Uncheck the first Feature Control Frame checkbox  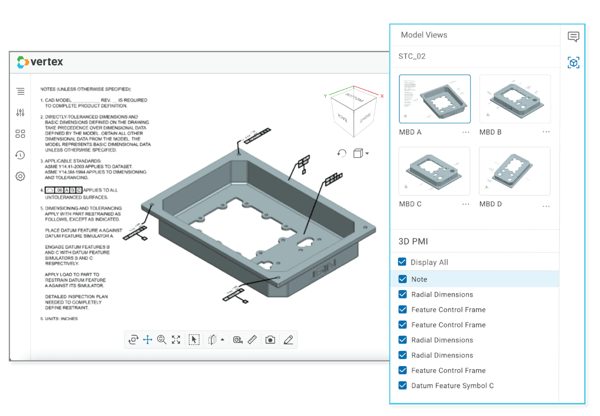click(x=403, y=309)
